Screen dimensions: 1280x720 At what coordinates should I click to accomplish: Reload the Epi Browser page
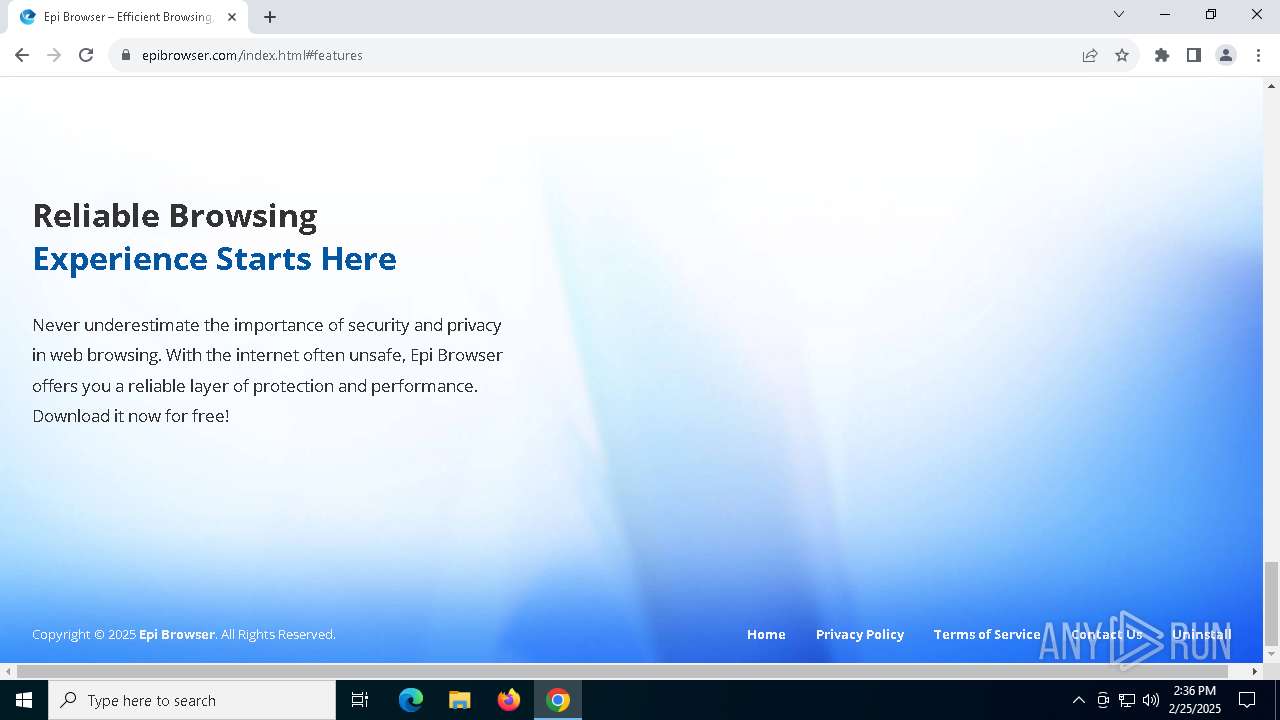pyautogui.click(x=86, y=55)
